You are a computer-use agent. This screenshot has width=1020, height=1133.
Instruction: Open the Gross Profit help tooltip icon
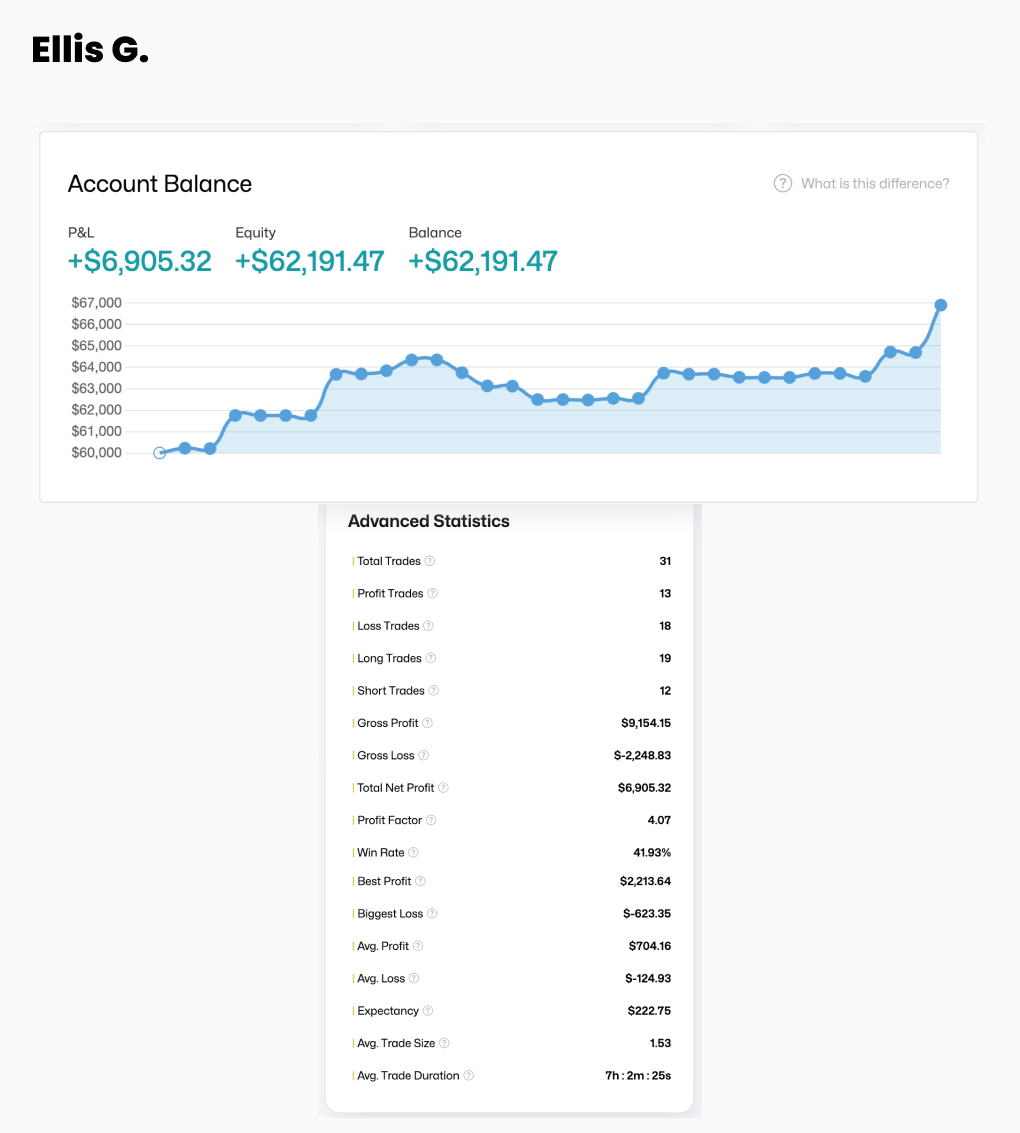point(427,723)
